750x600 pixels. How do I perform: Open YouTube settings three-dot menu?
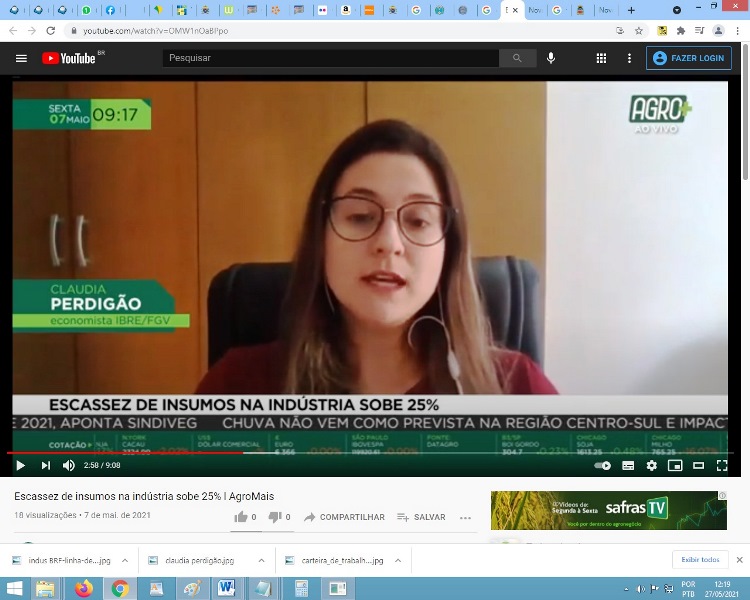[629, 58]
